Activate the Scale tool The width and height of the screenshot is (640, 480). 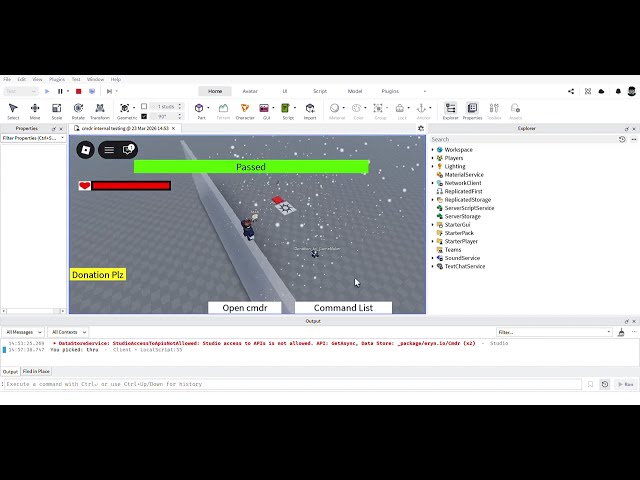coord(56,111)
